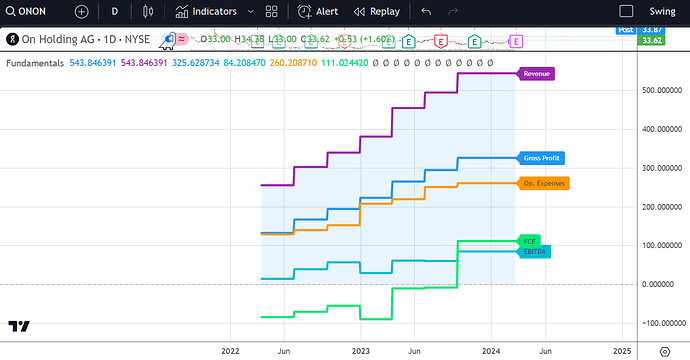Open symbol search for ONON

[26, 11]
